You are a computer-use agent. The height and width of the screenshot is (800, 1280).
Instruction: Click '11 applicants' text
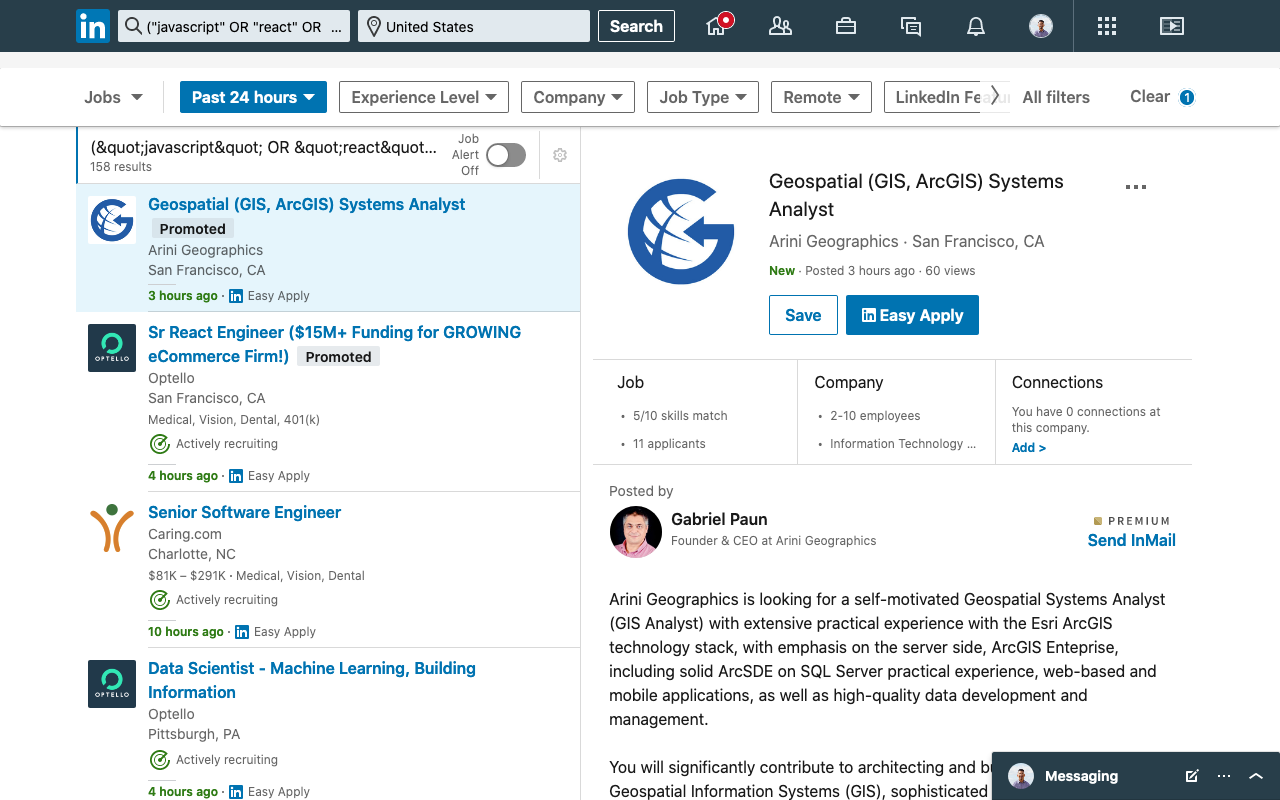pyautogui.click(x=669, y=444)
